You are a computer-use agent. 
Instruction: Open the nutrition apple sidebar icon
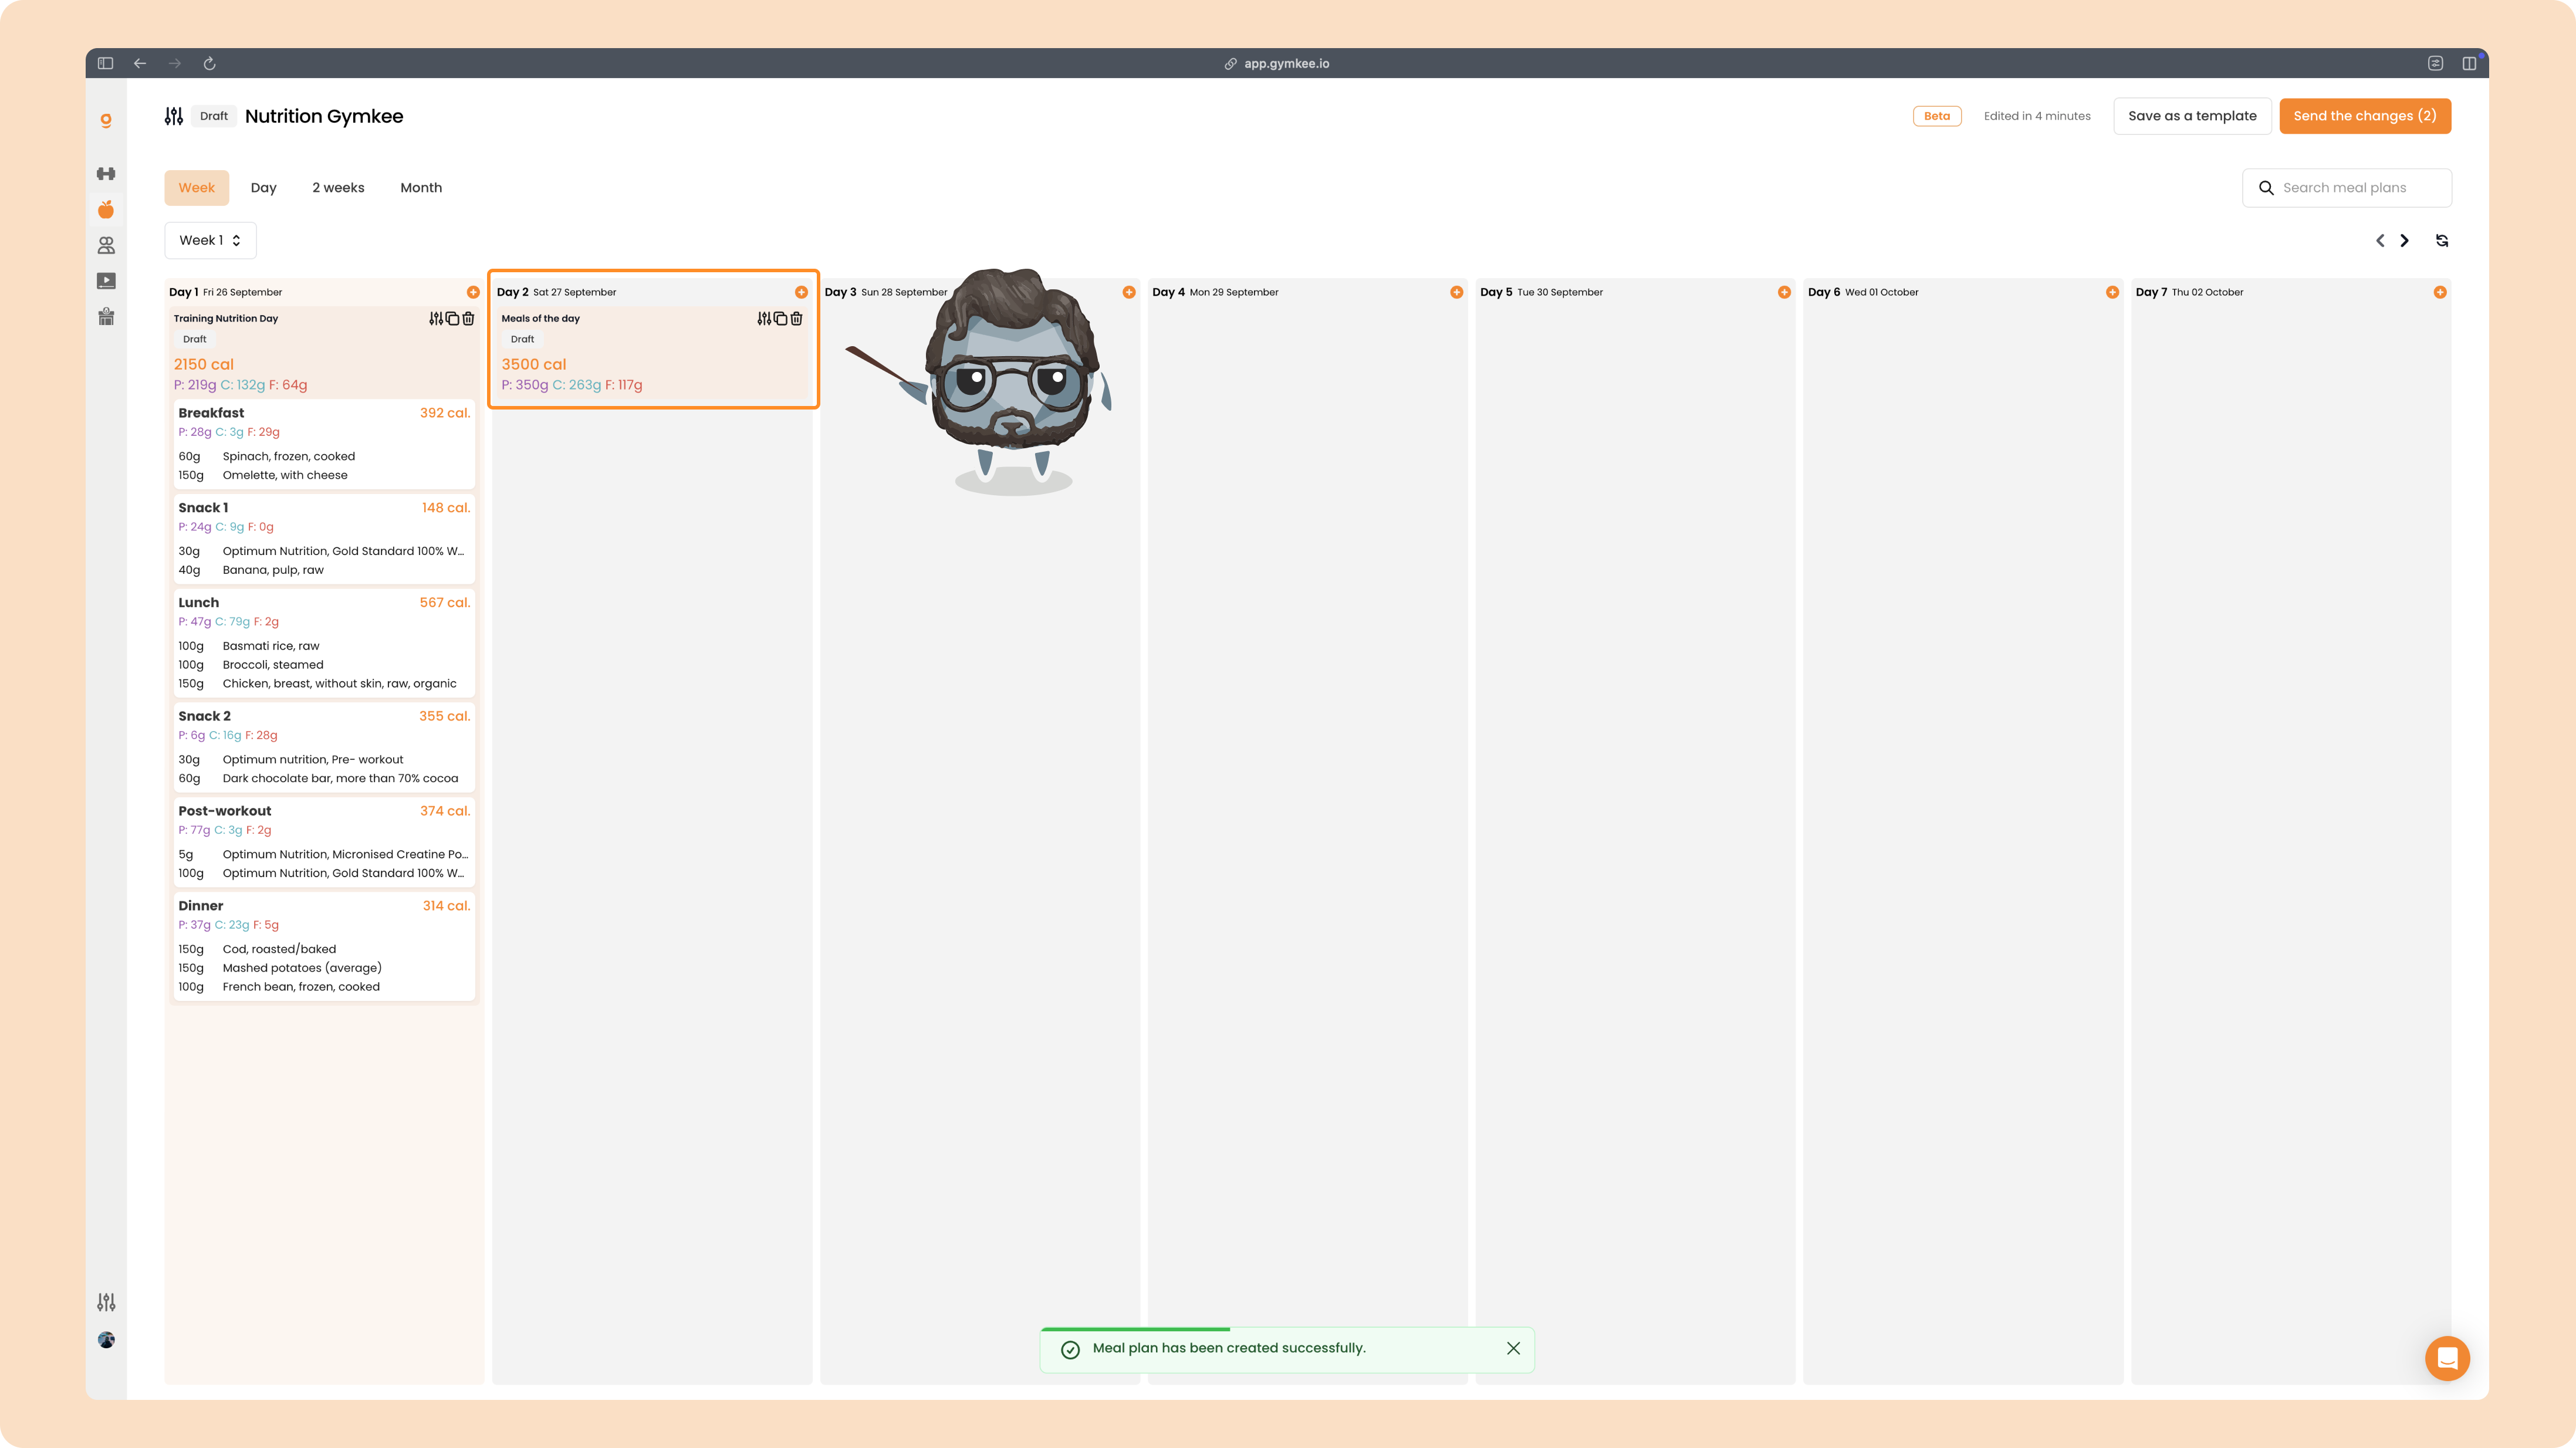pyautogui.click(x=106, y=209)
